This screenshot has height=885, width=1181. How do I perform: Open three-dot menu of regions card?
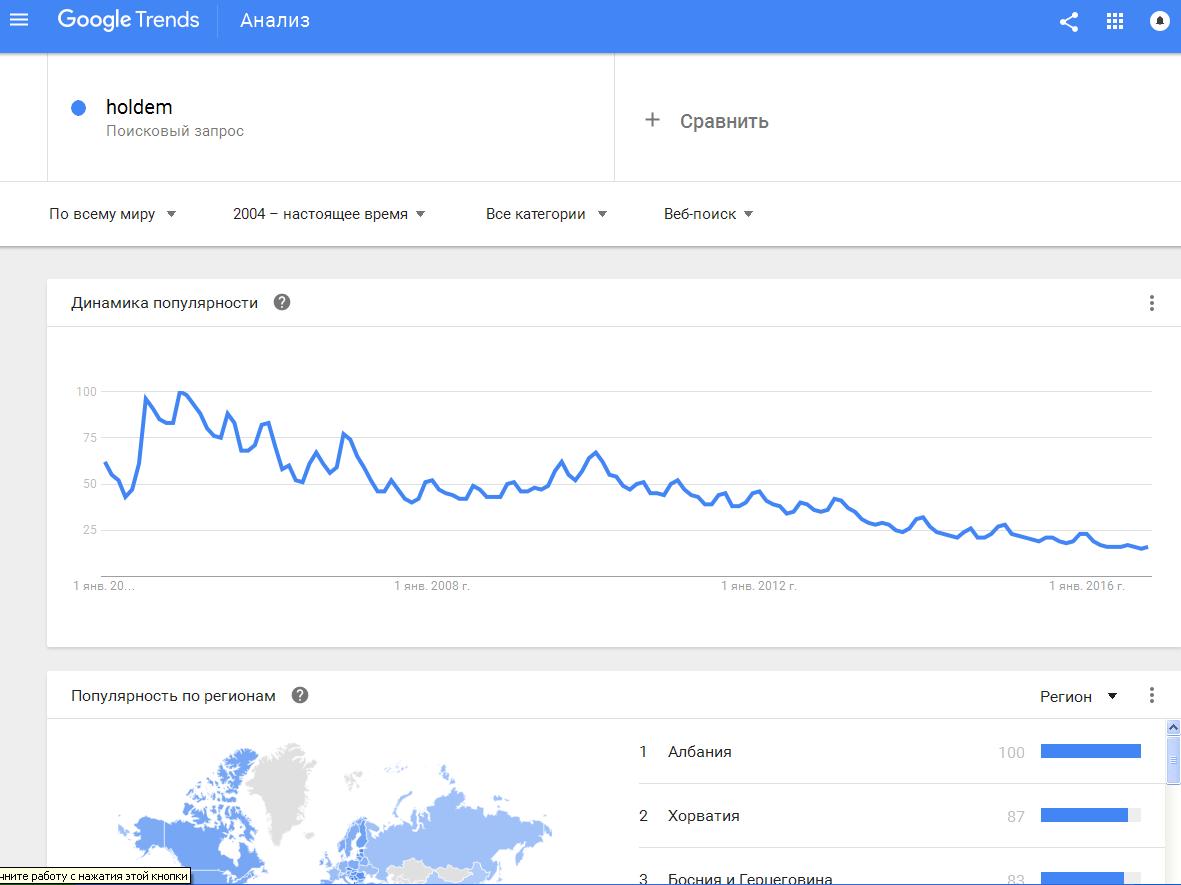pyautogui.click(x=1152, y=695)
